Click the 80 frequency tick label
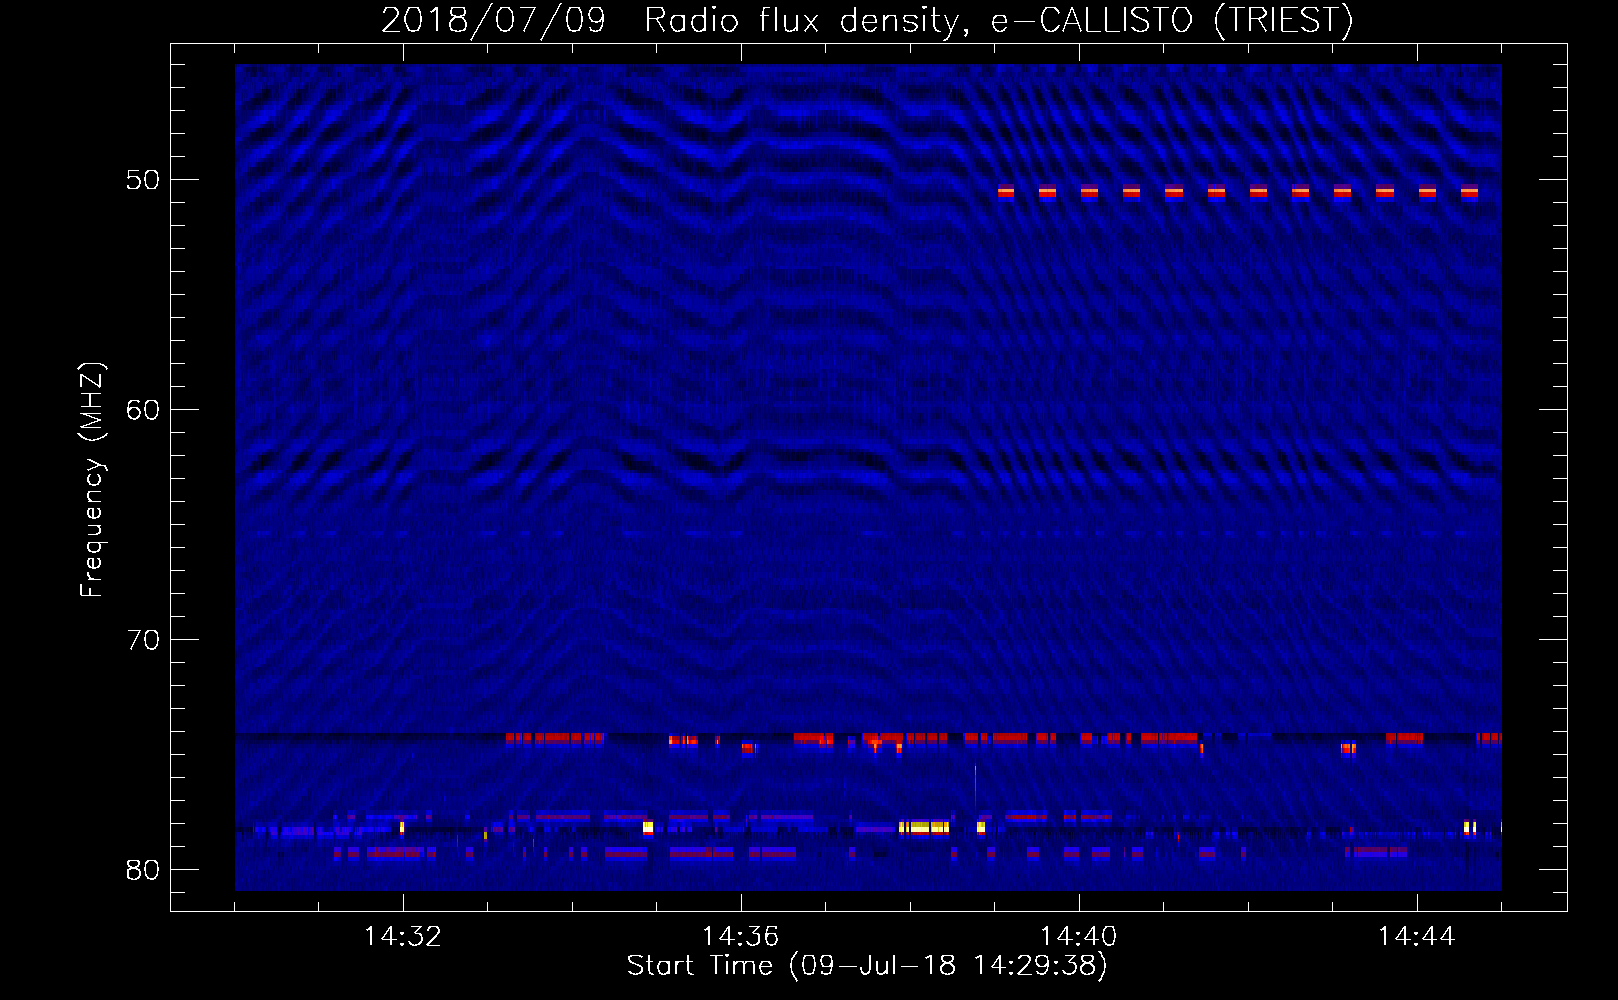Screen dimensions: 1618x1000 (x=143, y=870)
